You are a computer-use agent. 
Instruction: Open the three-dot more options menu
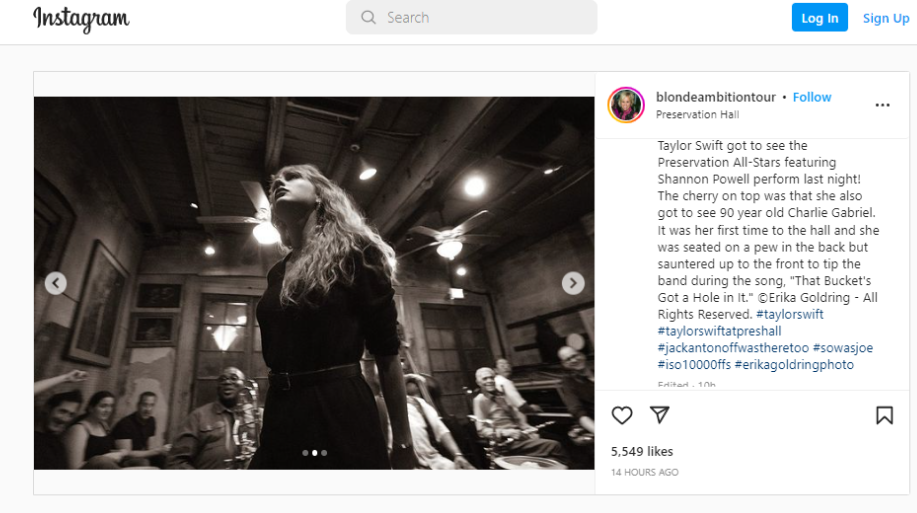tap(882, 104)
